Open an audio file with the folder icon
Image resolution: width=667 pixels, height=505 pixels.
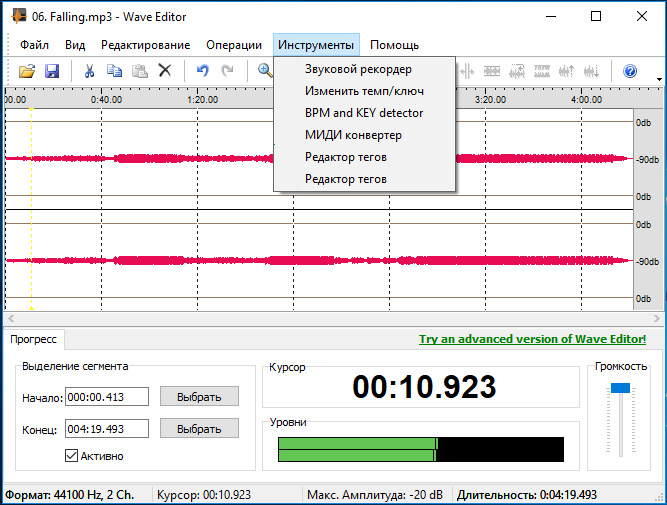[x=27, y=71]
